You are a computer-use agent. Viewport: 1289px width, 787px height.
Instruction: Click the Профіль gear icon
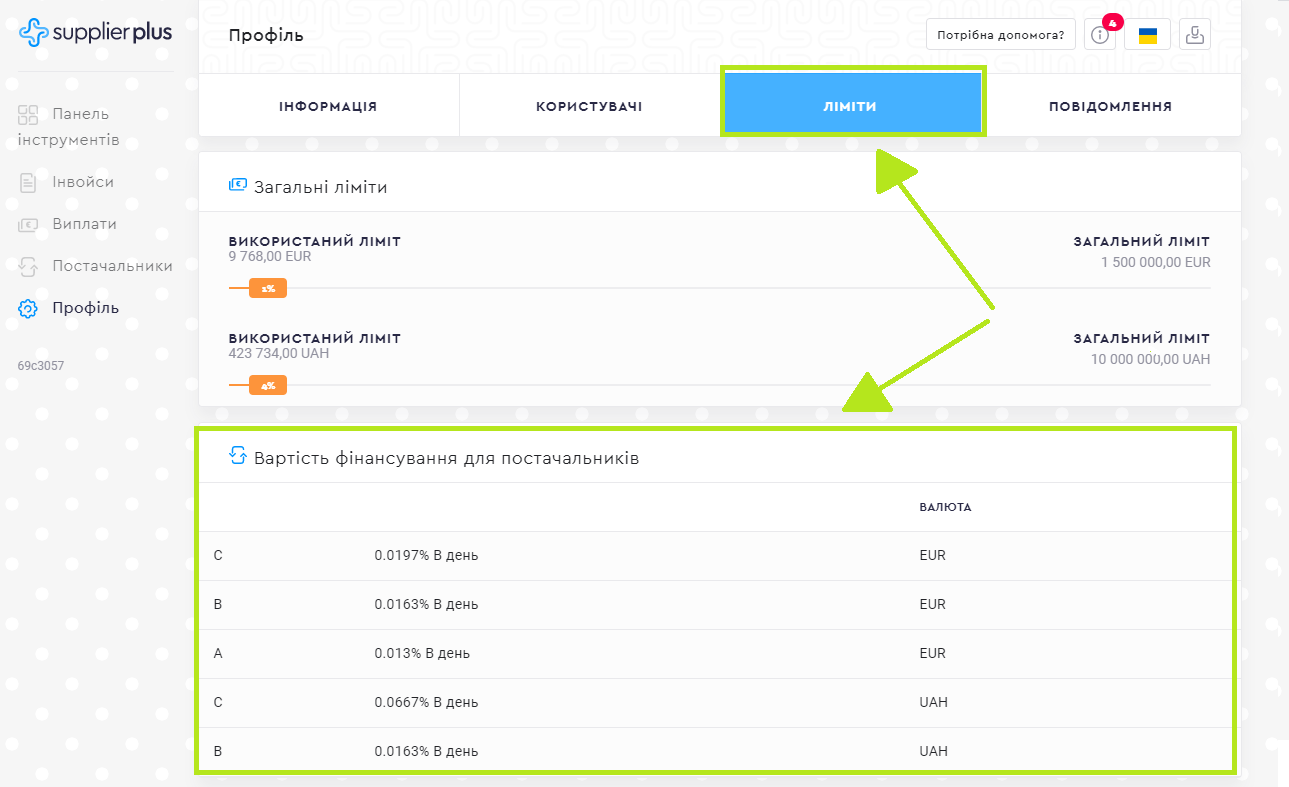[29, 308]
